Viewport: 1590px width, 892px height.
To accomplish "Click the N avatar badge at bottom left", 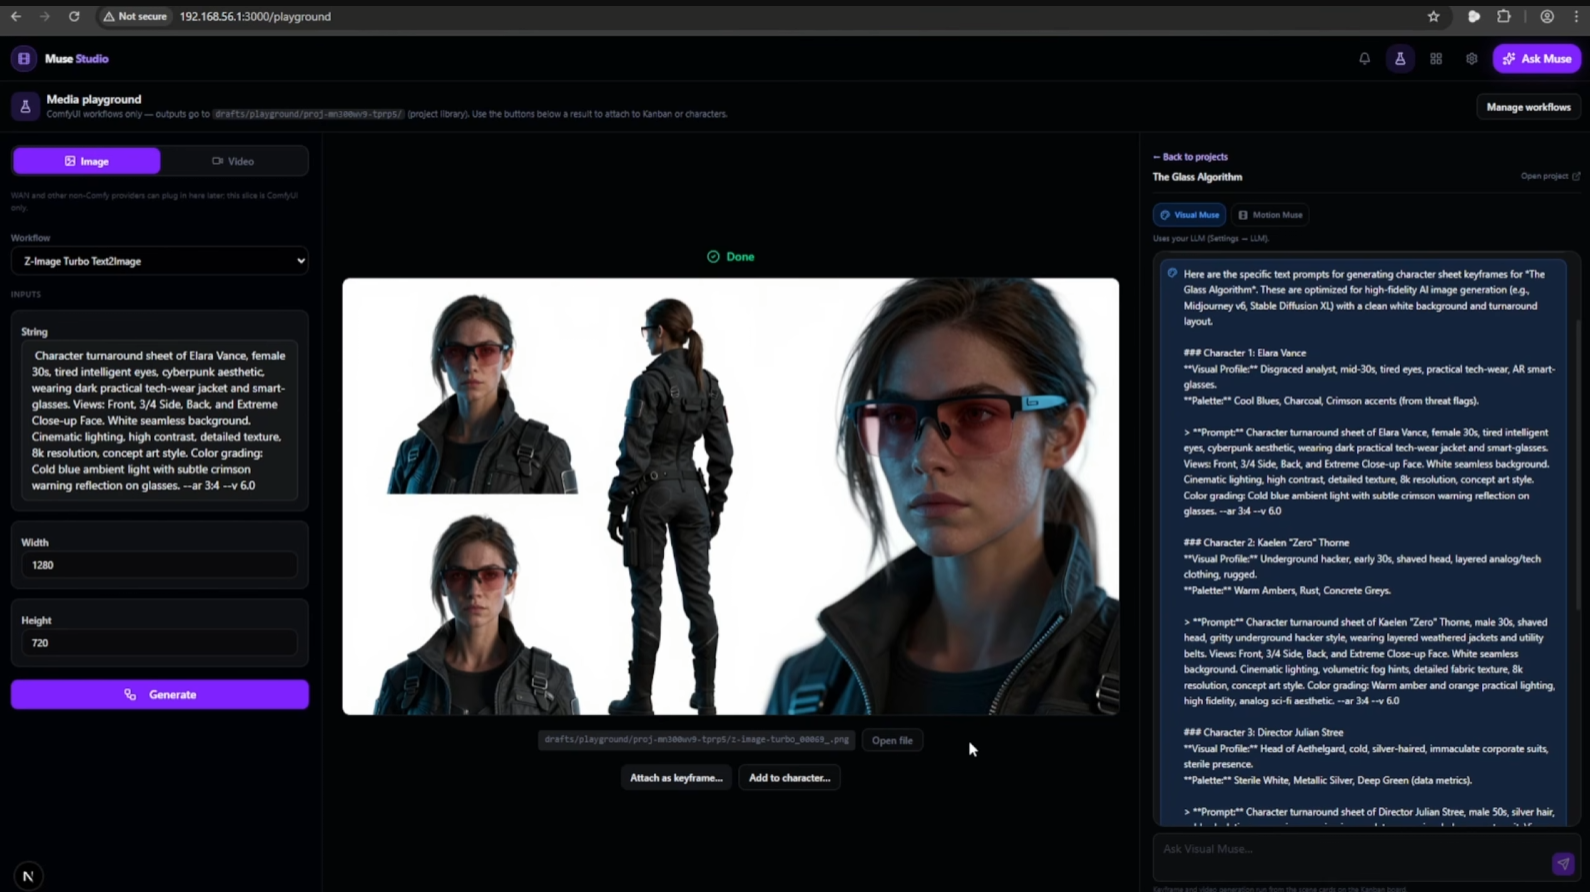I will pyautogui.click(x=28, y=876).
